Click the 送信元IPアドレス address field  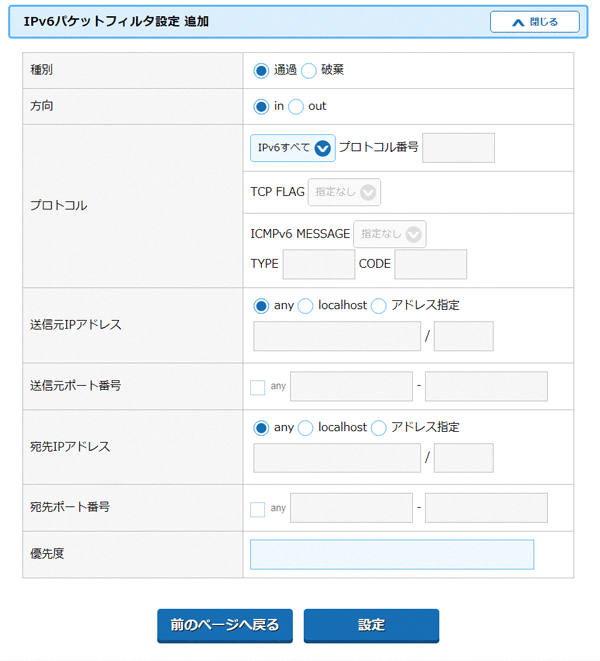coord(337,336)
